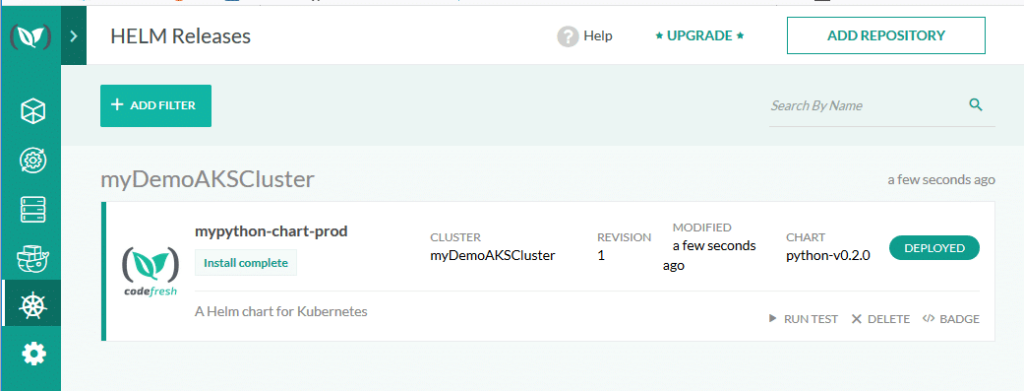
Task: Click the search magnifier icon
Action: (x=976, y=104)
